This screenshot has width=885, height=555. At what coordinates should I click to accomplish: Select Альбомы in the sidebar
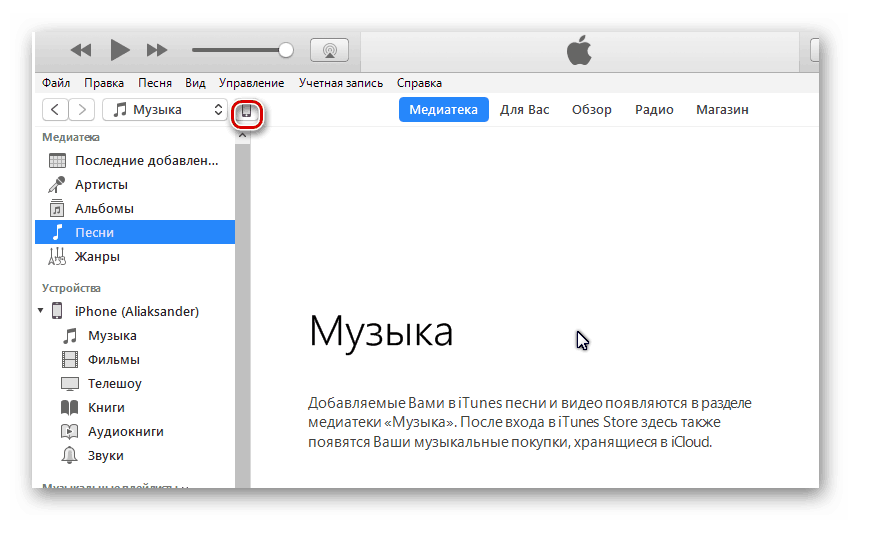click(135, 208)
